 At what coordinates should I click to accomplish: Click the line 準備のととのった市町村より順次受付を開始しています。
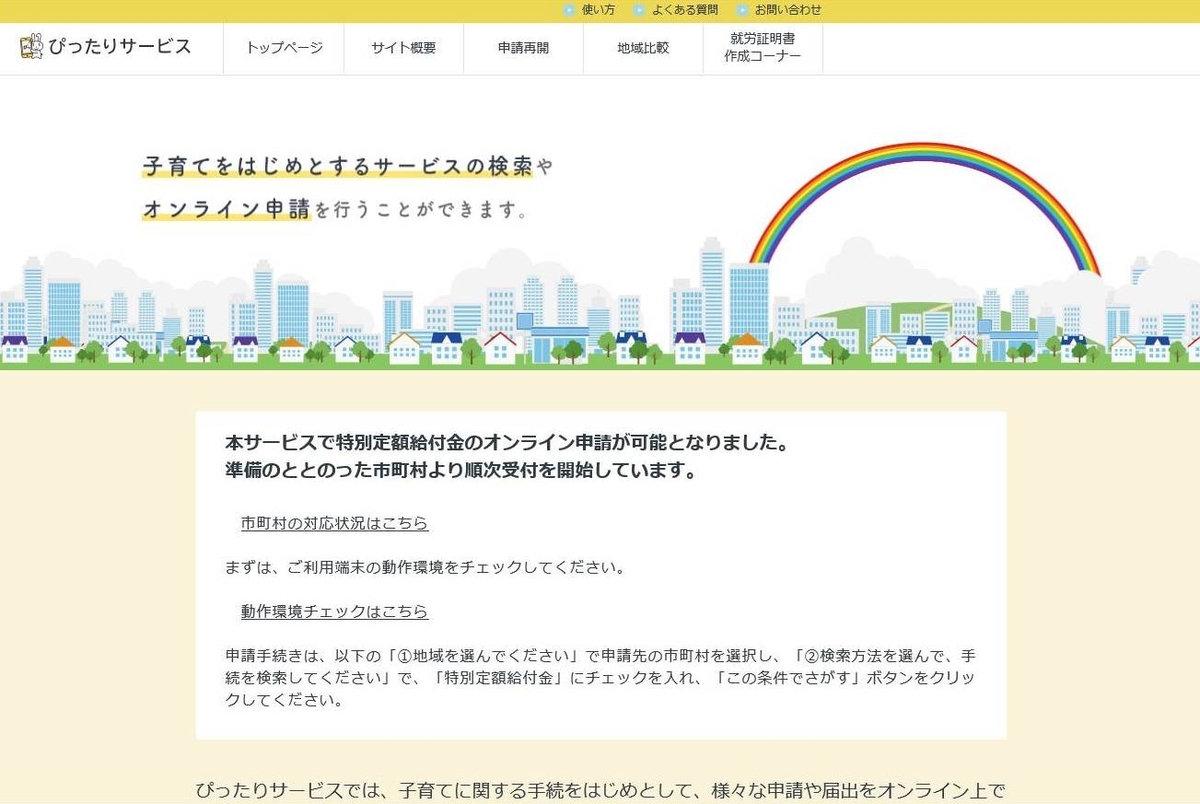tap(461, 470)
